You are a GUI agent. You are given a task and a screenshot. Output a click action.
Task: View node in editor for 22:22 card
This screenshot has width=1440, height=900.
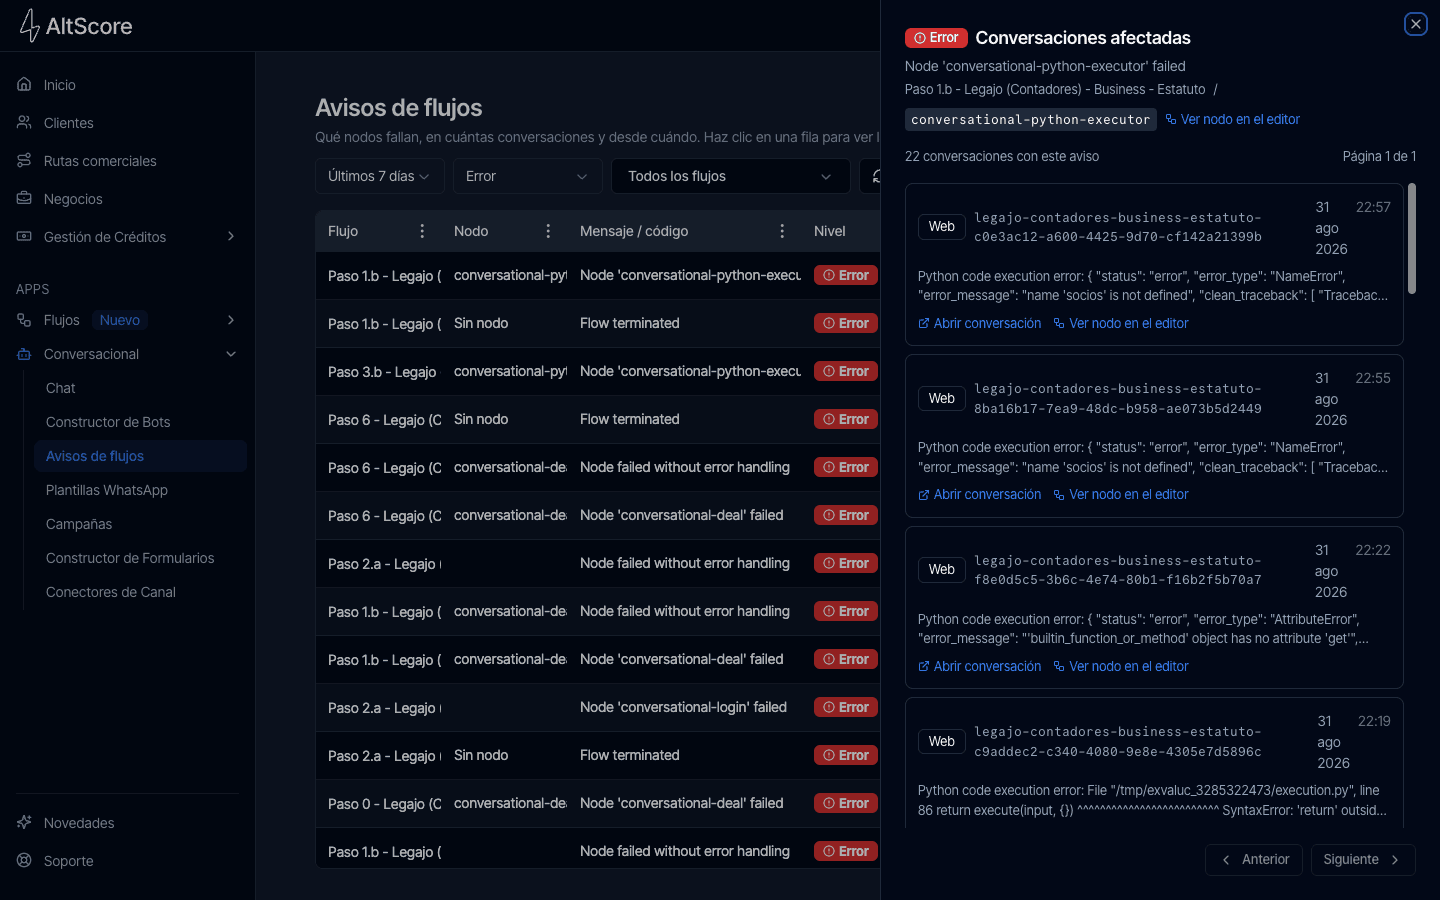pyautogui.click(x=1121, y=667)
